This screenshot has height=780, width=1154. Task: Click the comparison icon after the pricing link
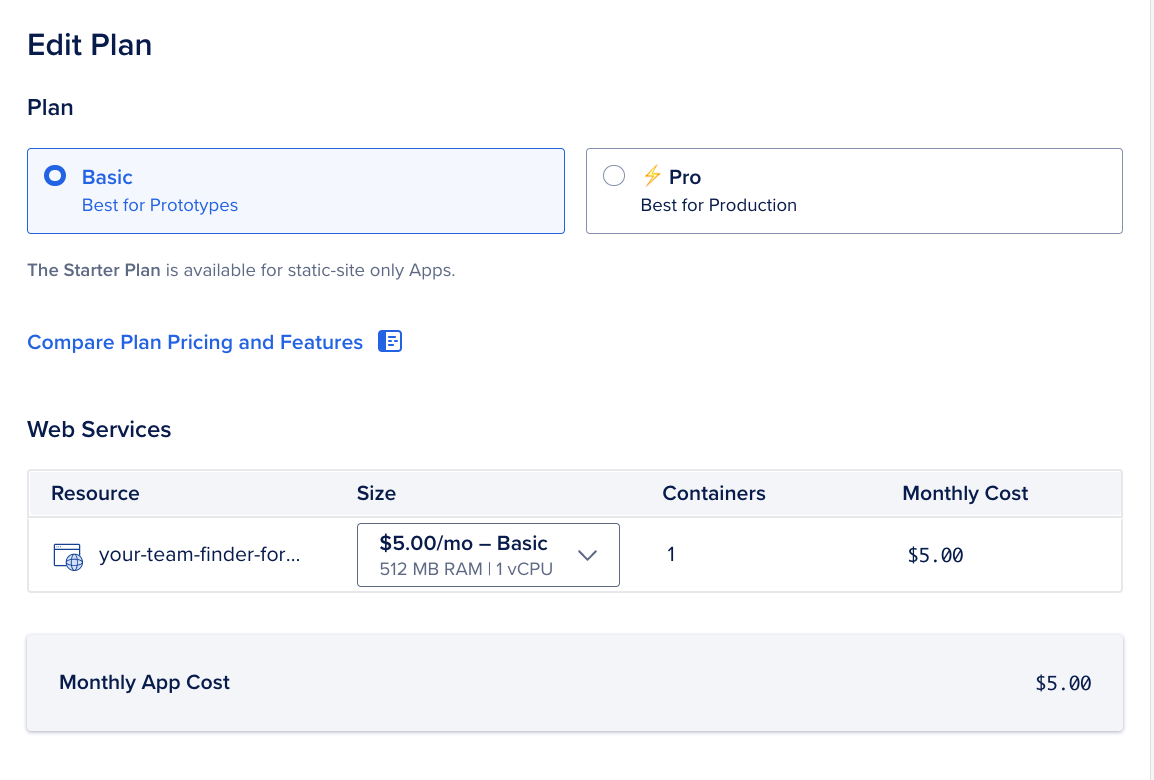pyautogui.click(x=390, y=342)
